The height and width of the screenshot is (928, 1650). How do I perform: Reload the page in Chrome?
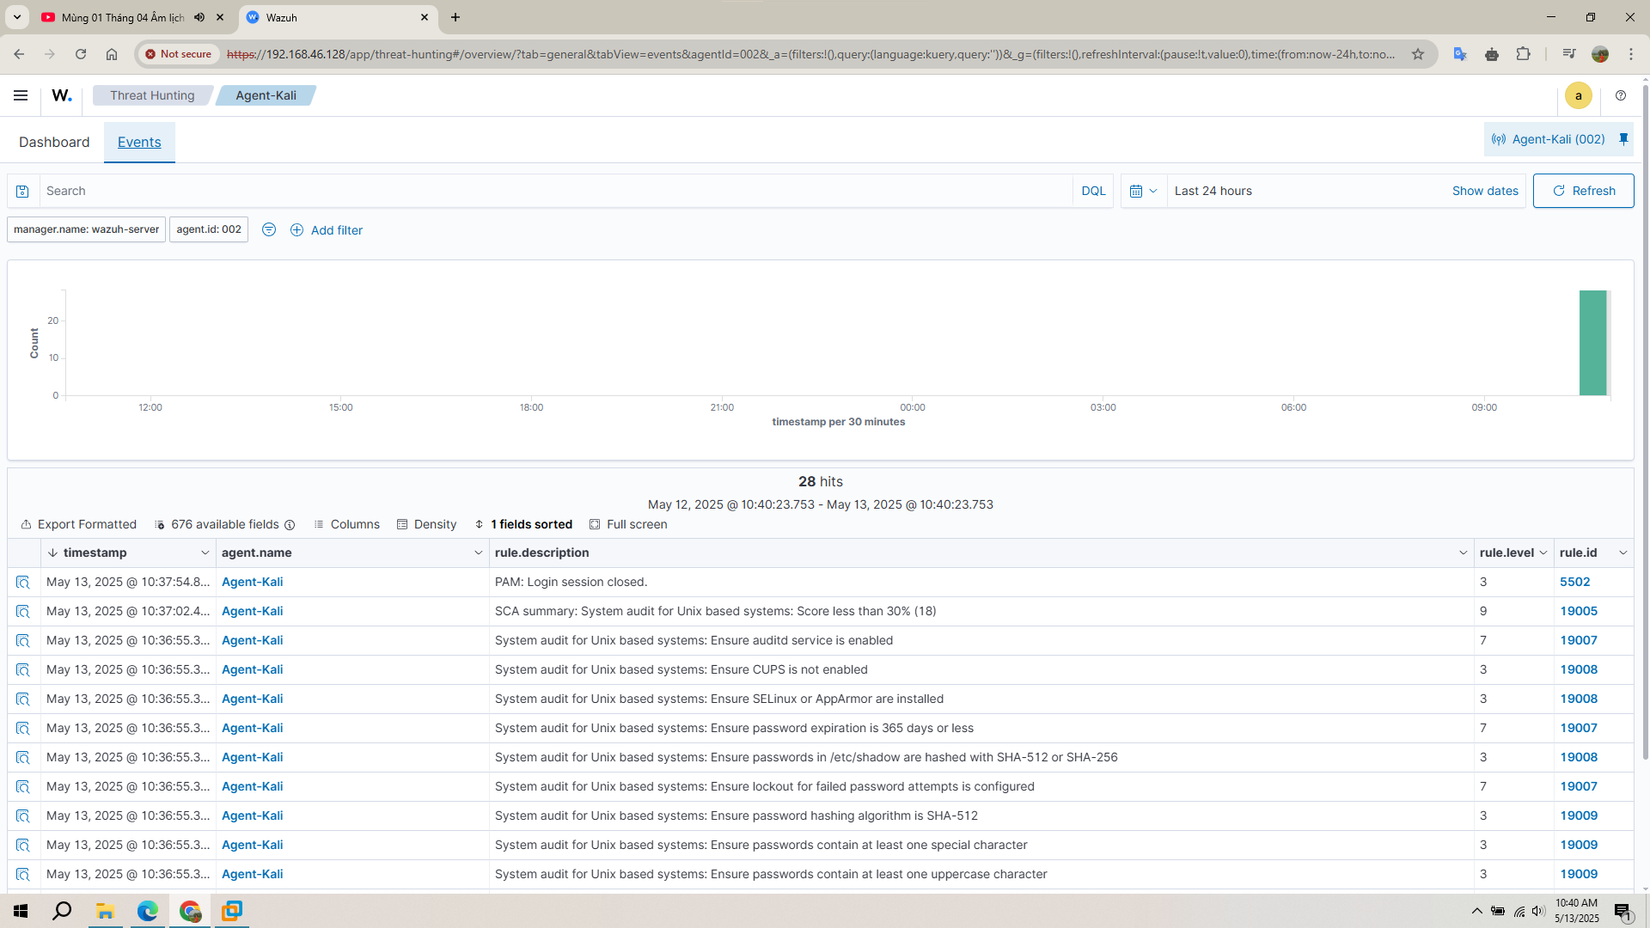pos(81,54)
